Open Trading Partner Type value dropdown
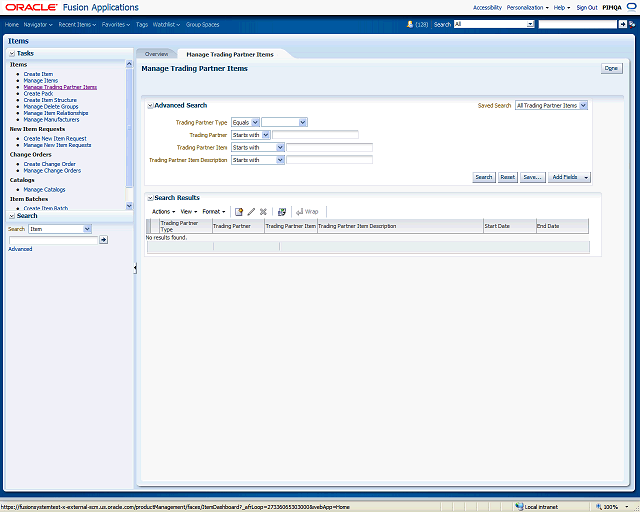 point(302,122)
